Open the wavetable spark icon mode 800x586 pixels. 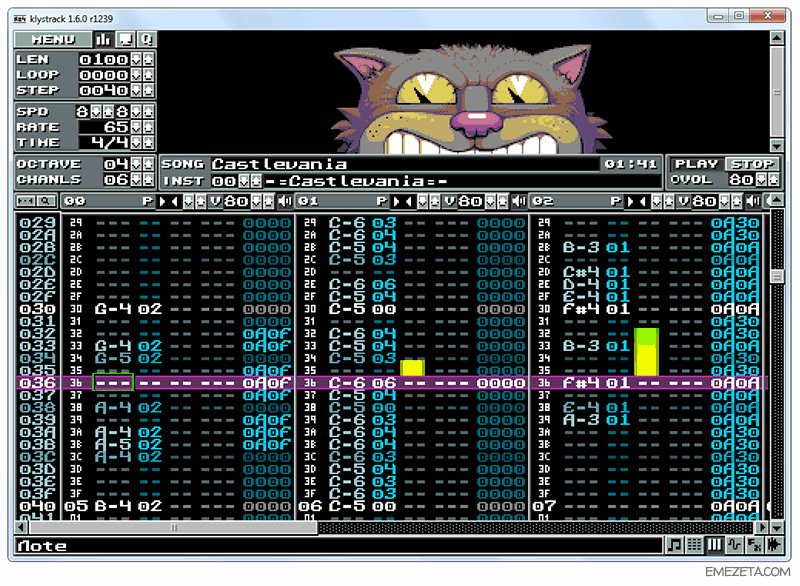(774, 545)
